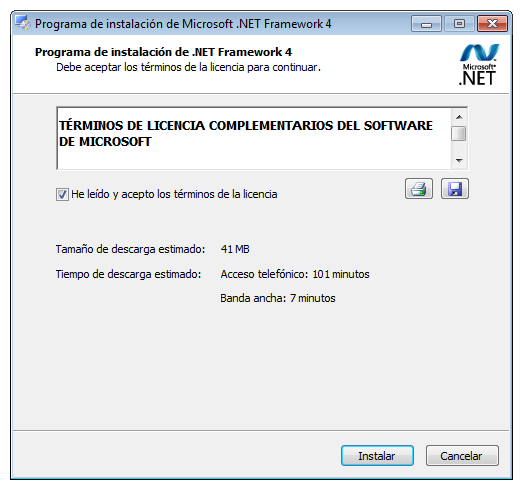Viewport: 527px width, 493px height.
Task: Maximize the installer window
Action: tap(459, 24)
